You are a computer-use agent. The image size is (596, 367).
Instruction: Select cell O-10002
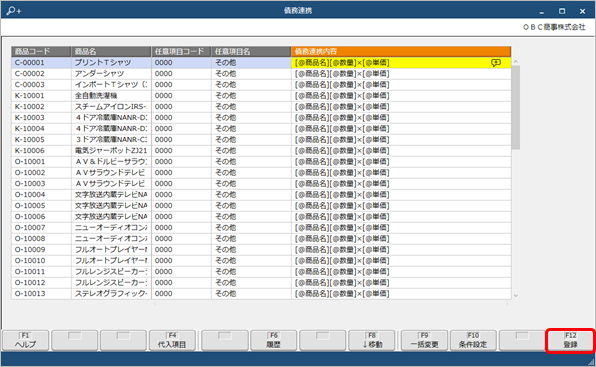coord(41,173)
